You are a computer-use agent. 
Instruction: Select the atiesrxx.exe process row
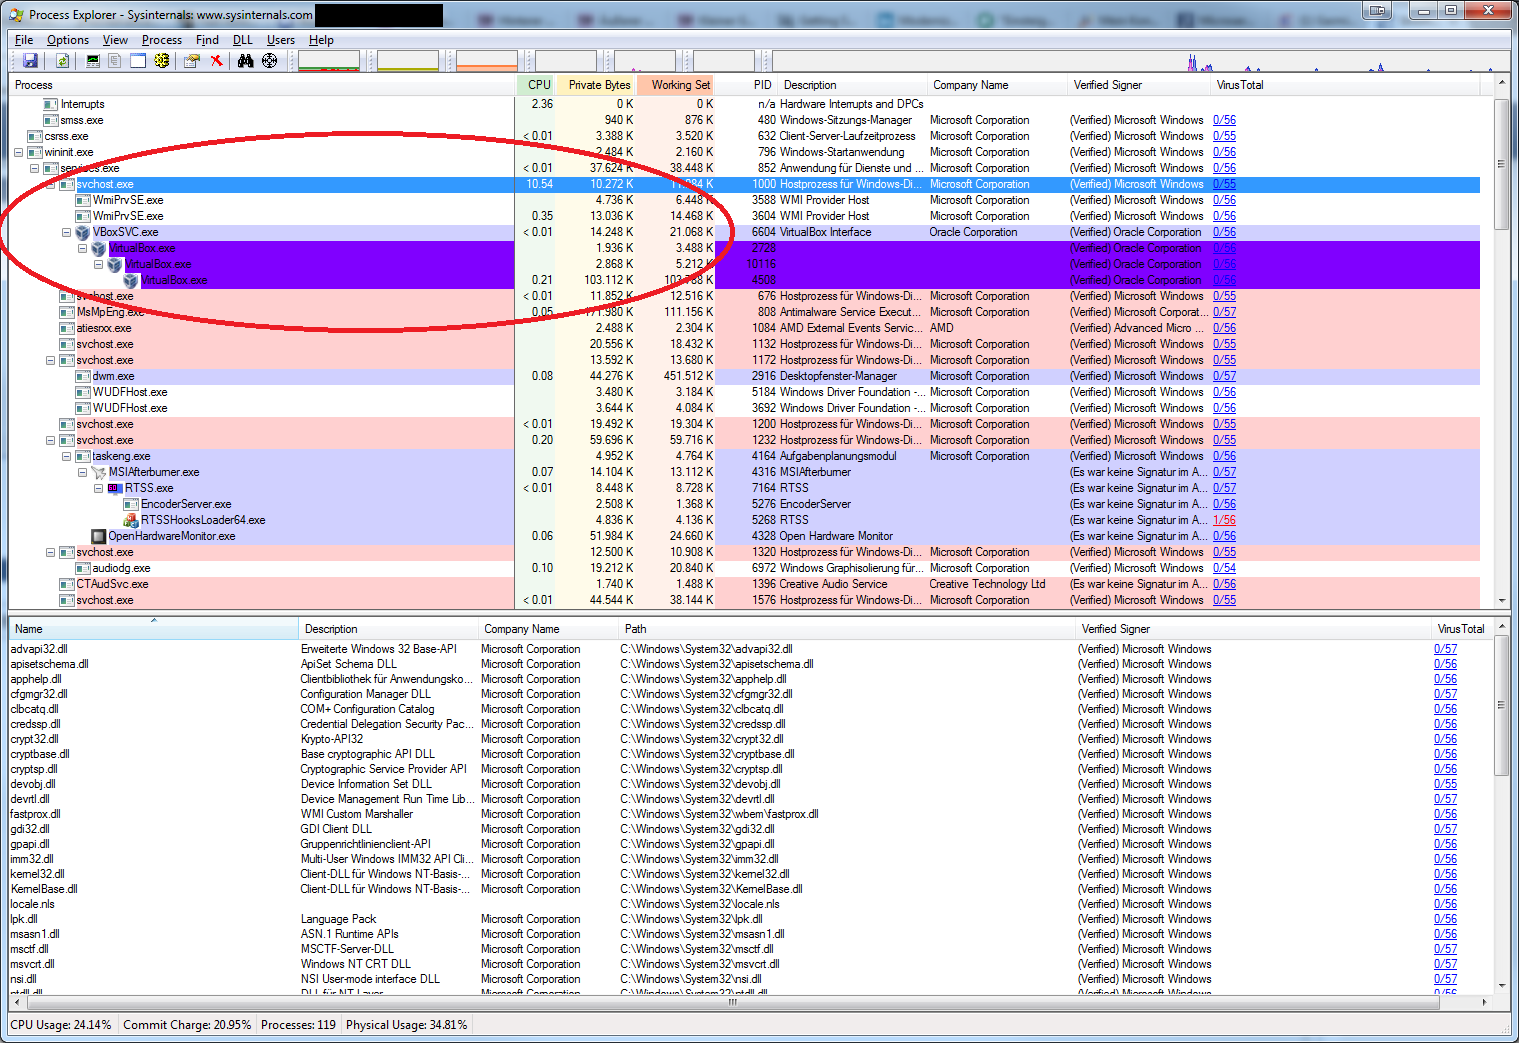point(744,328)
